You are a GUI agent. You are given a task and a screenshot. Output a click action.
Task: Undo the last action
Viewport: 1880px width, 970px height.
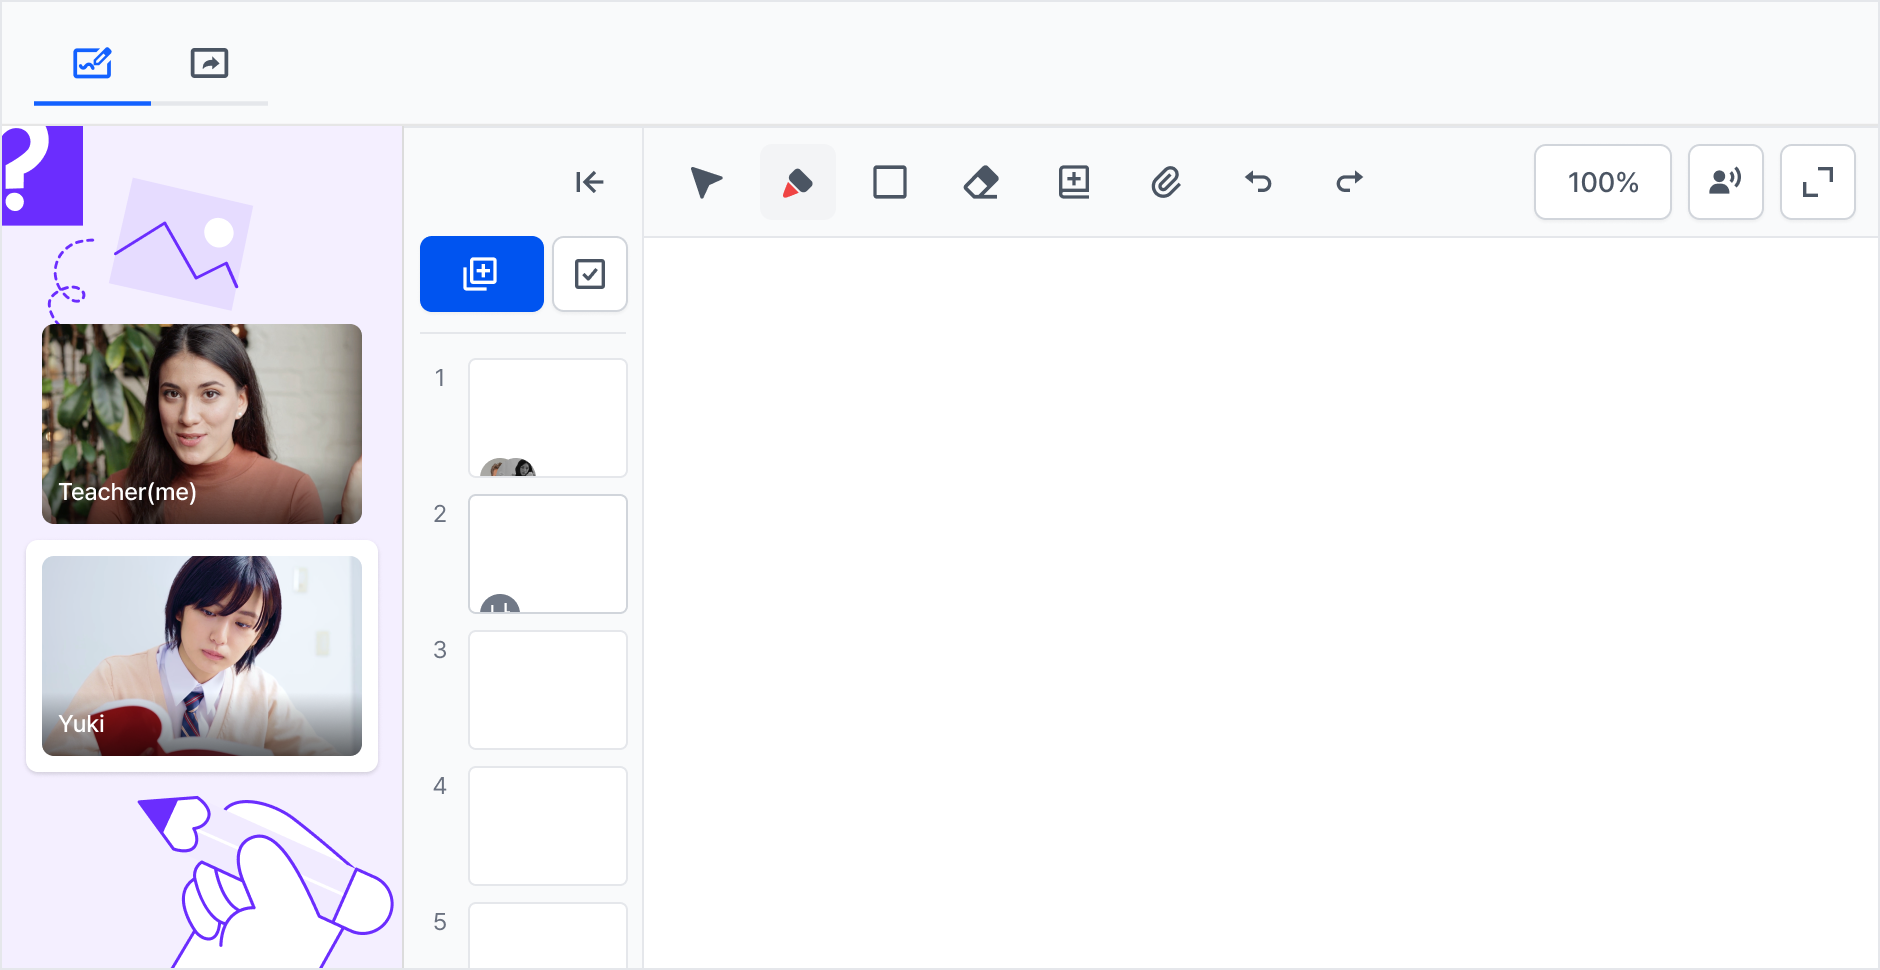(1258, 182)
